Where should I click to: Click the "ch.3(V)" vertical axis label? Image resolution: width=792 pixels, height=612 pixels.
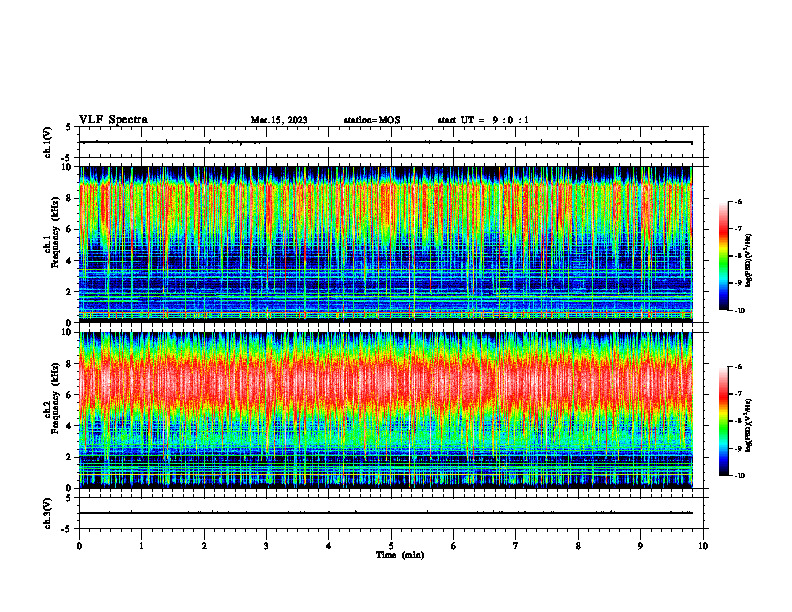pos(48,513)
